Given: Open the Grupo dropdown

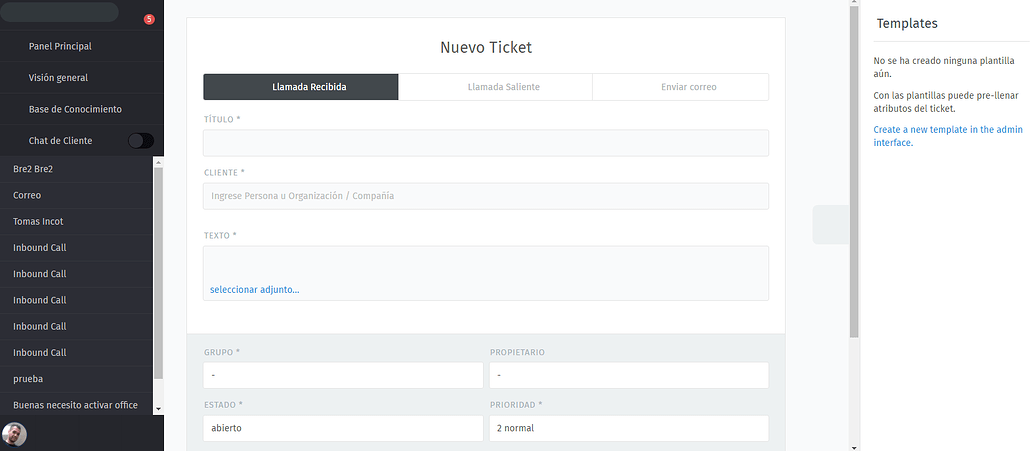Looking at the screenshot, I should pos(343,375).
